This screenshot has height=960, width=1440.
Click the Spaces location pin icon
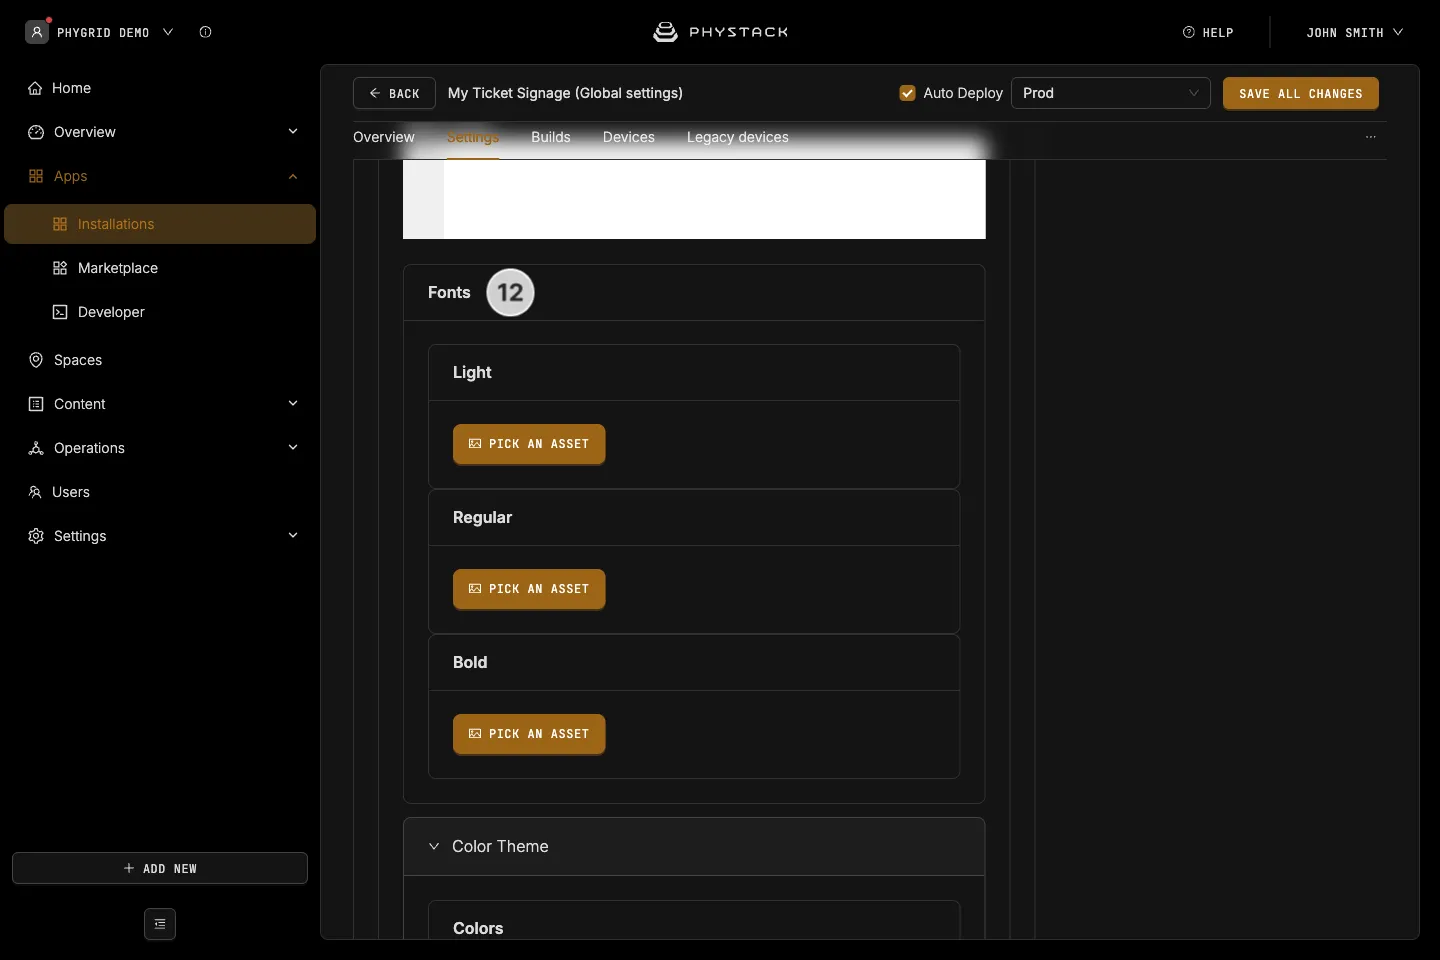coord(36,360)
